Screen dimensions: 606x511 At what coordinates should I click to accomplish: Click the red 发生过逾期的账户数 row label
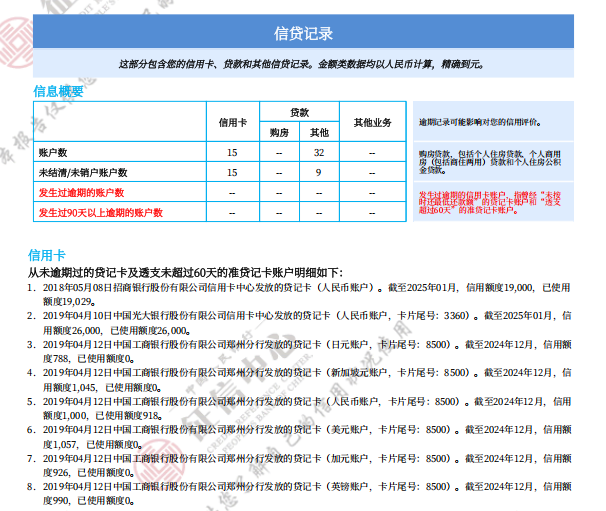pos(81,192)
